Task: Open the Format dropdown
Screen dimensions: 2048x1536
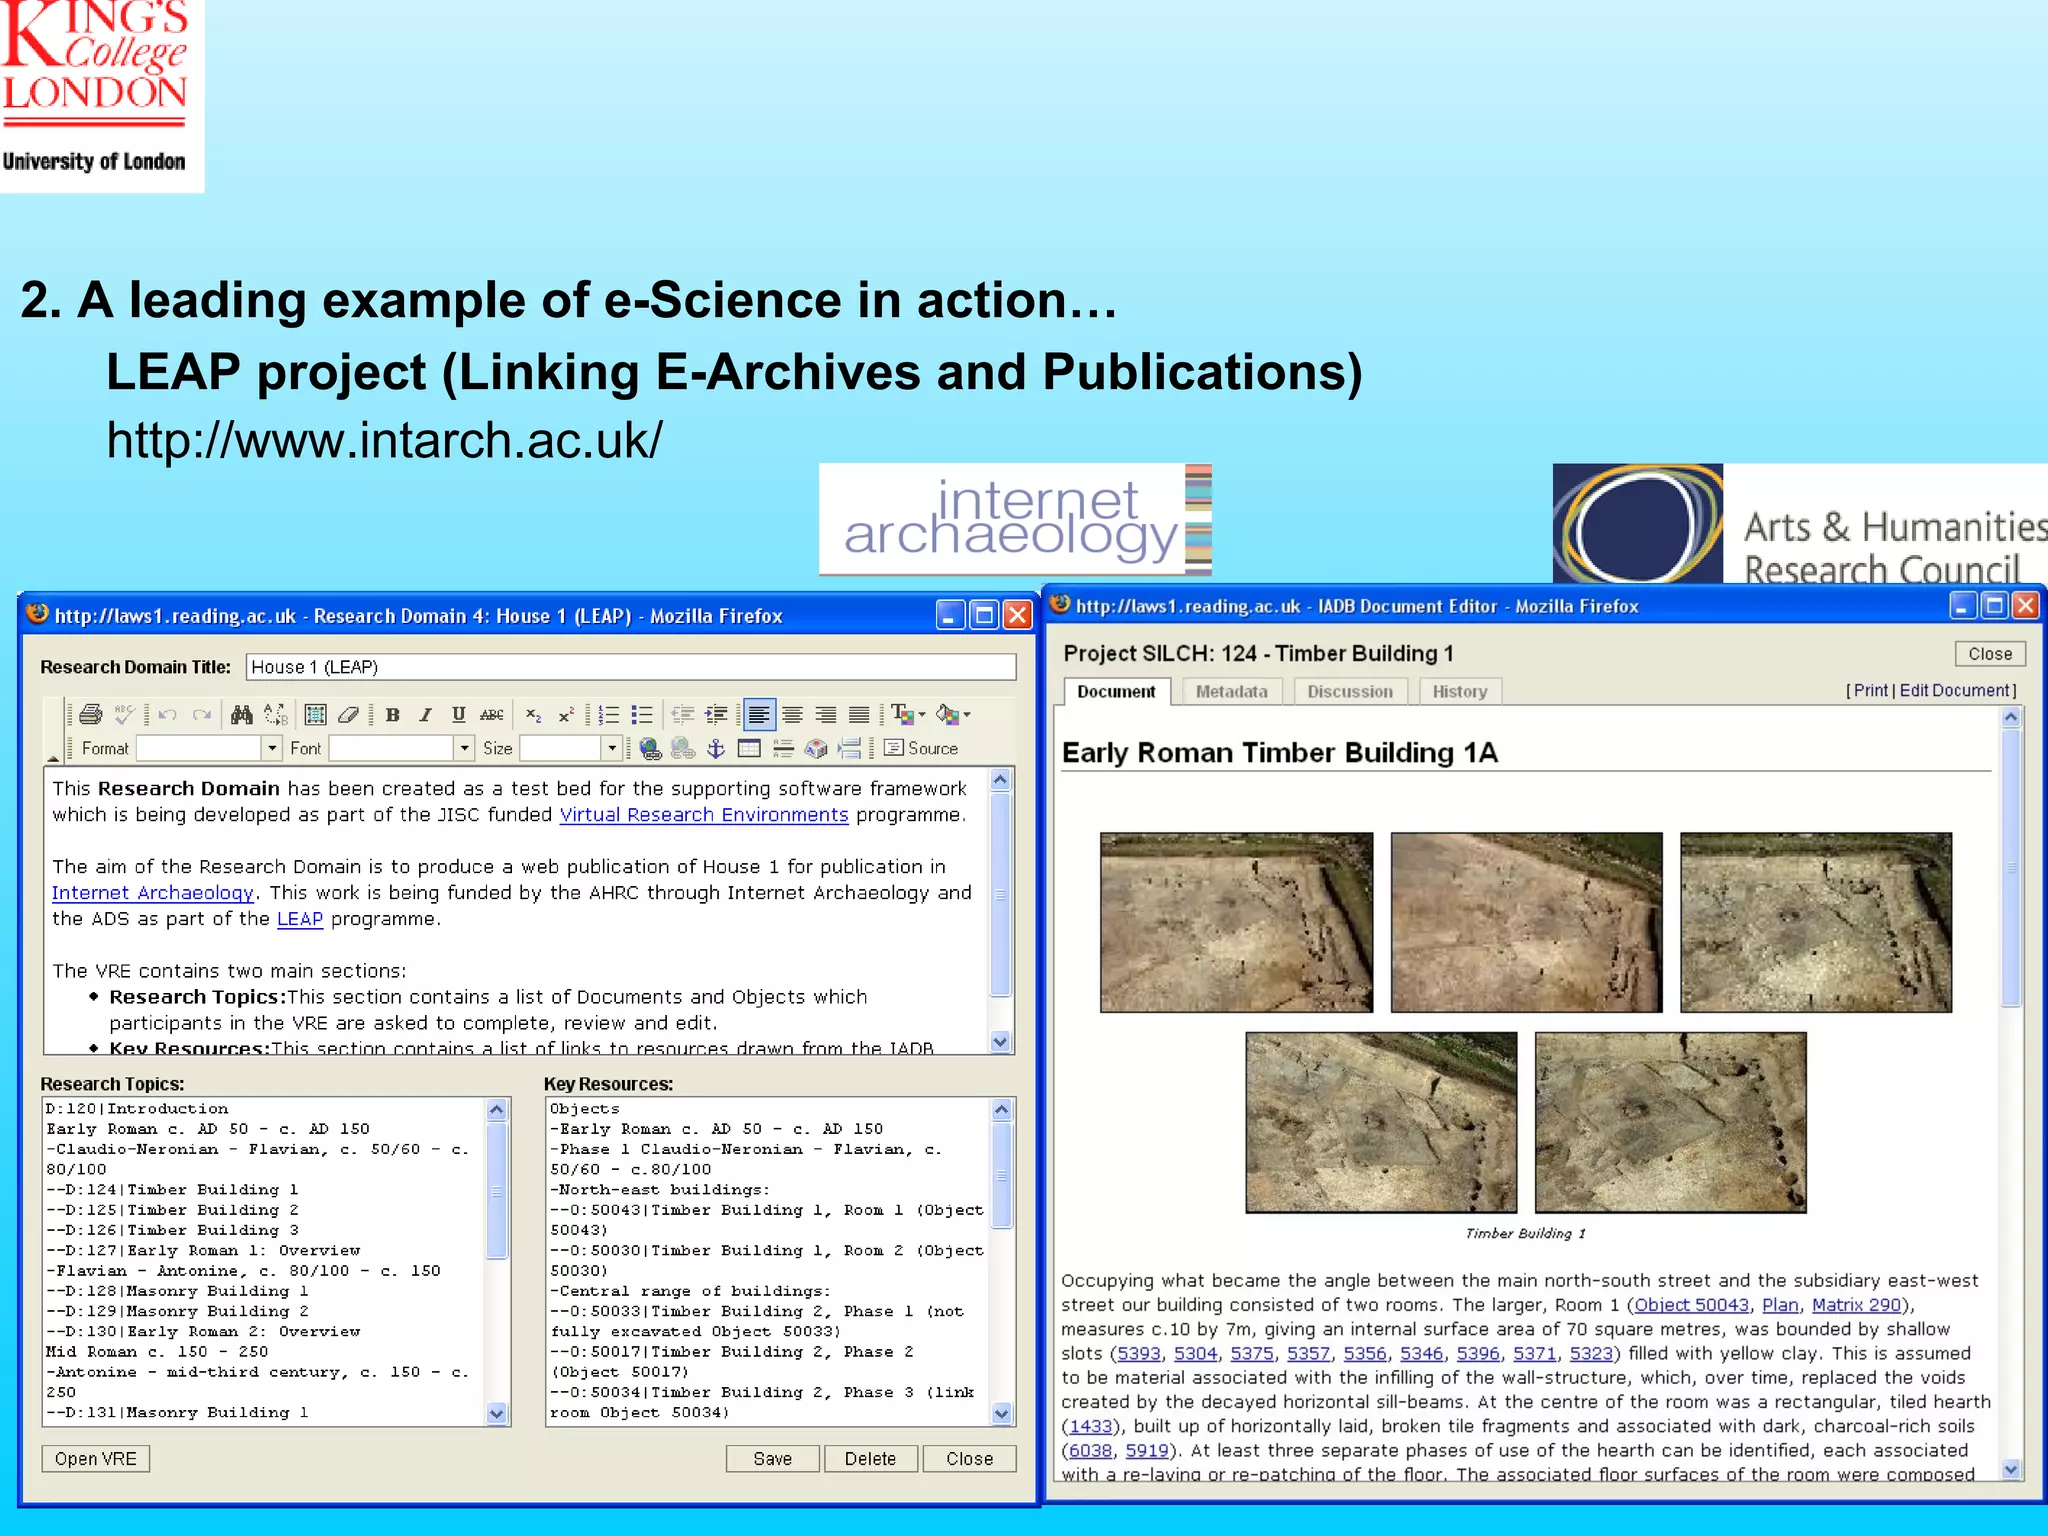Action: 208,748
